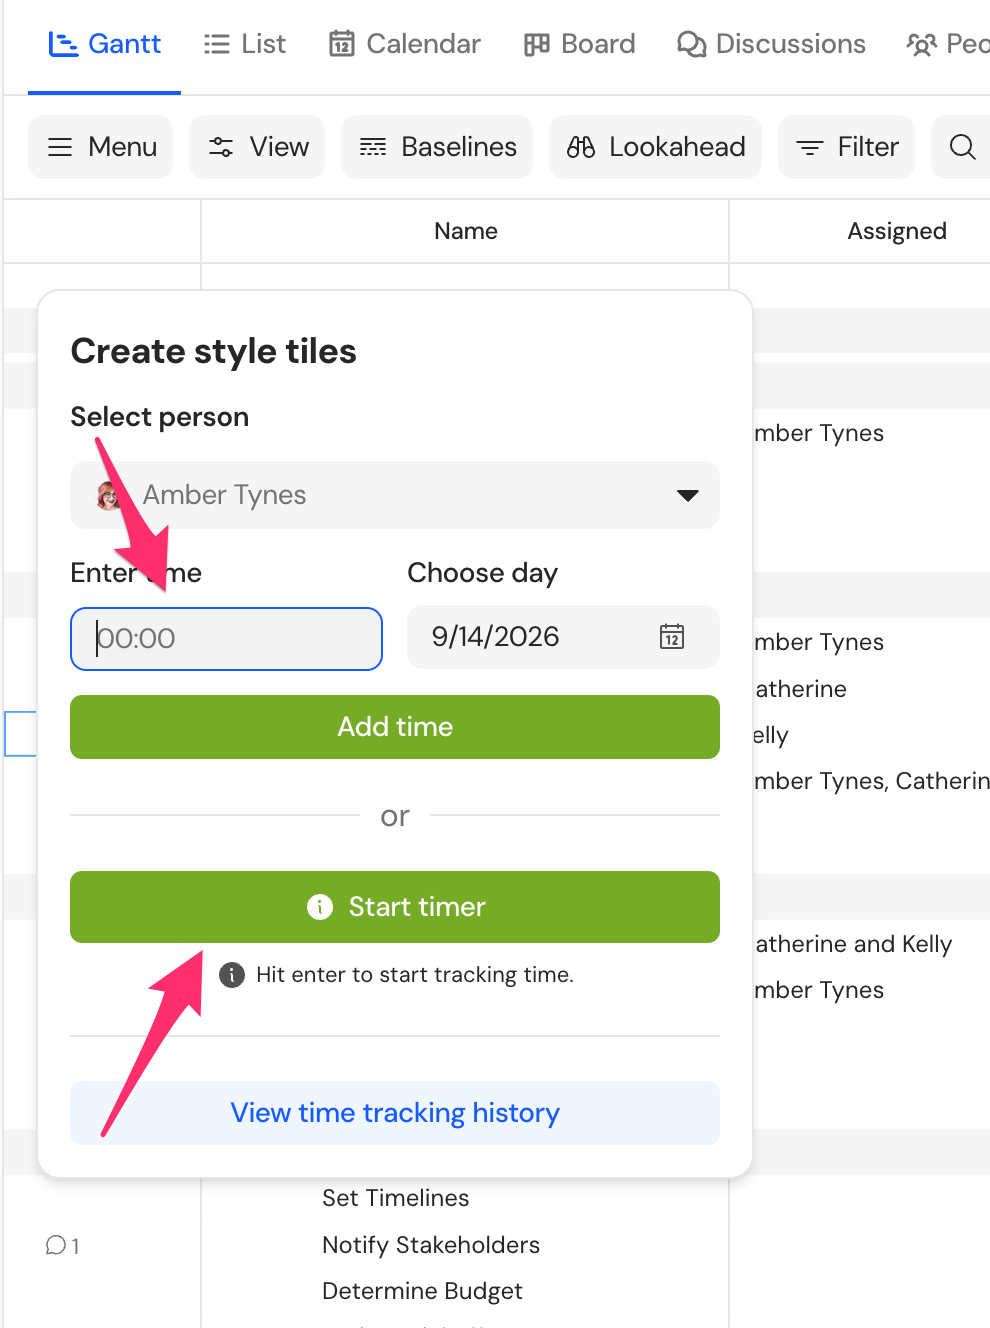Click View time tracking history link
The image size is (990, 1328).
(x=395, y=1113)
